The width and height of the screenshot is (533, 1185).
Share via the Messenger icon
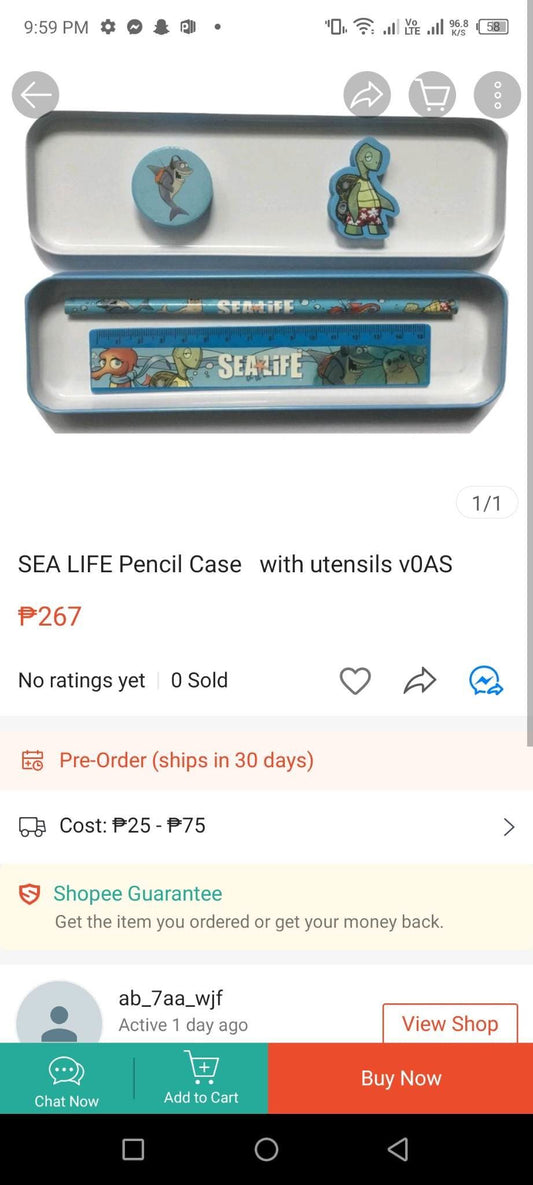[x=486, y=681]
